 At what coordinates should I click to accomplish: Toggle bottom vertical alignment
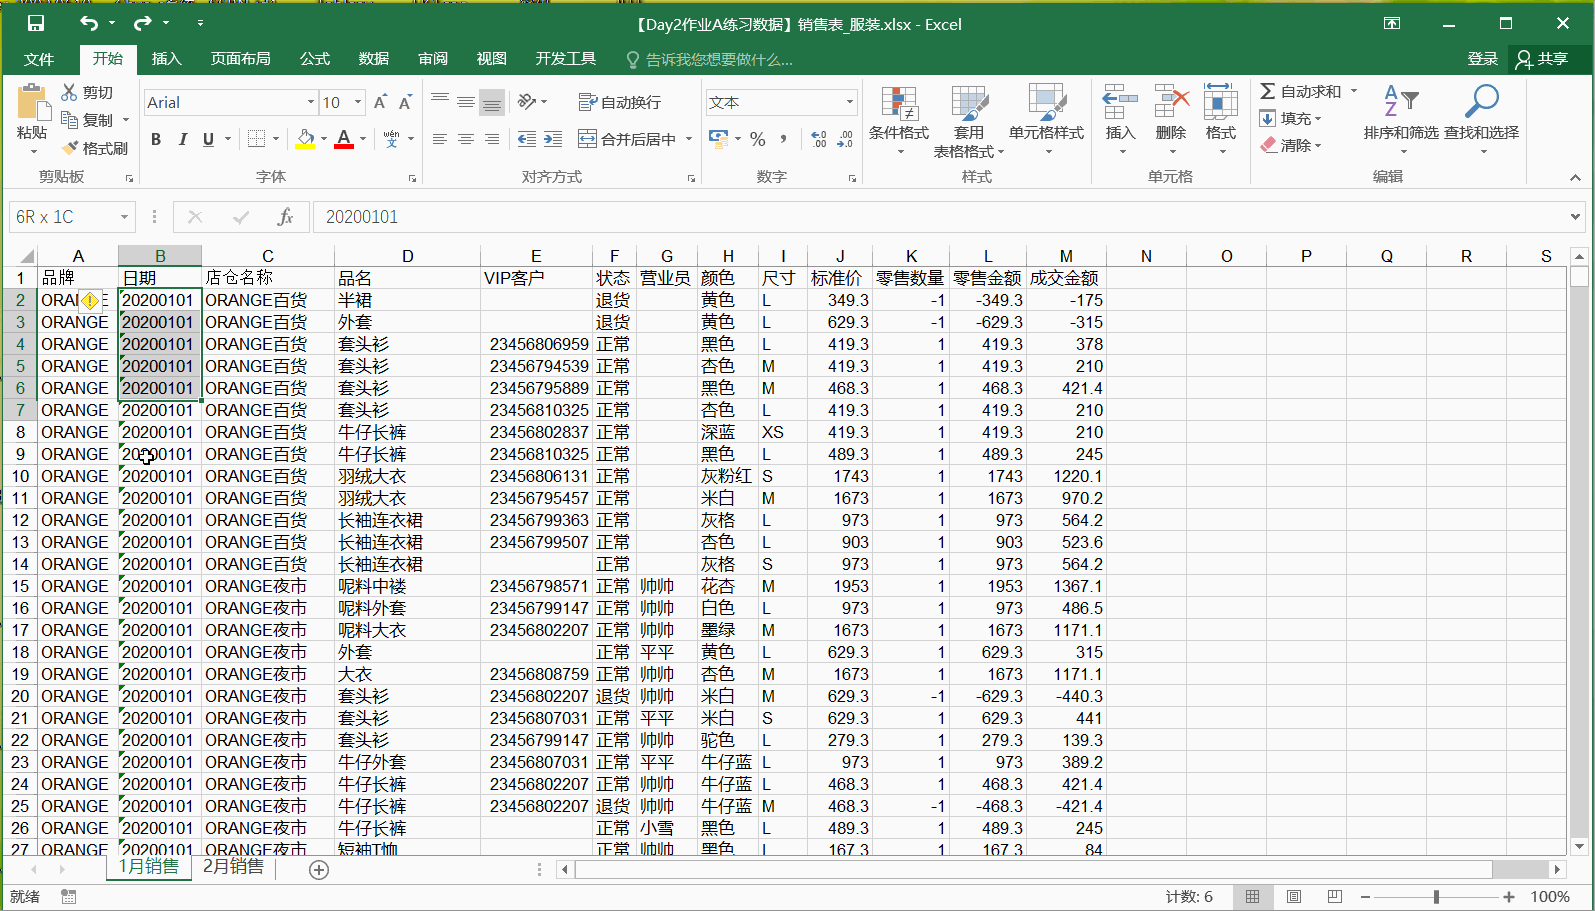[x=492, y=102]
